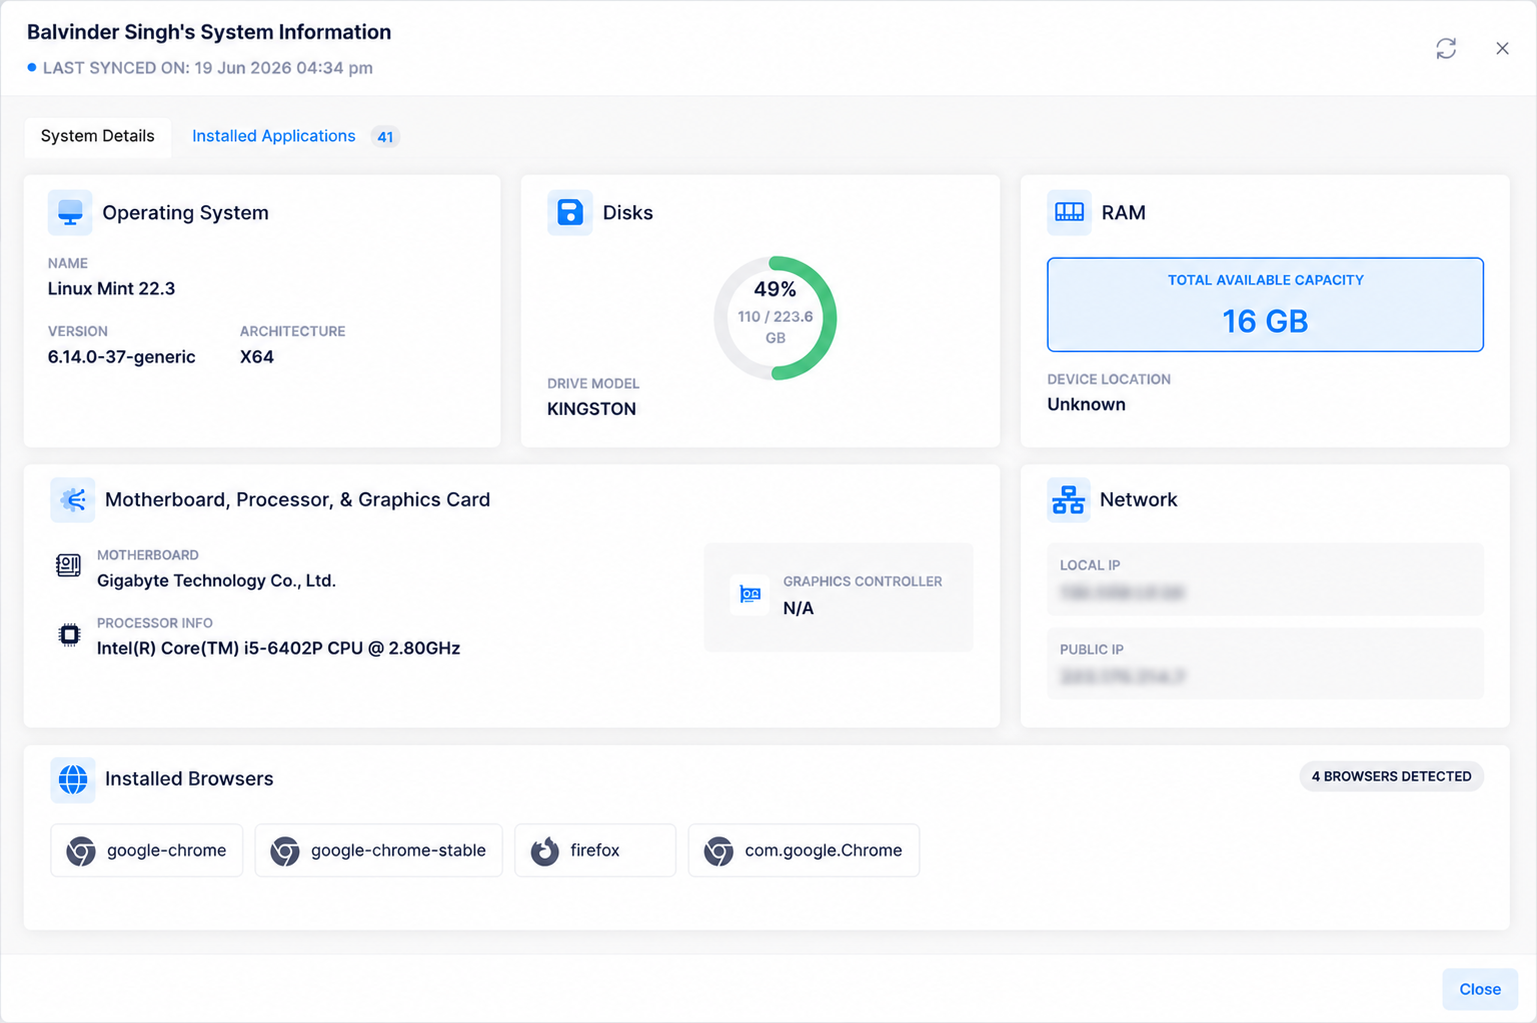Screen dimensions: 1537x1023
Task: Click the blurred Public IP value
Action: coord(1122,677)
